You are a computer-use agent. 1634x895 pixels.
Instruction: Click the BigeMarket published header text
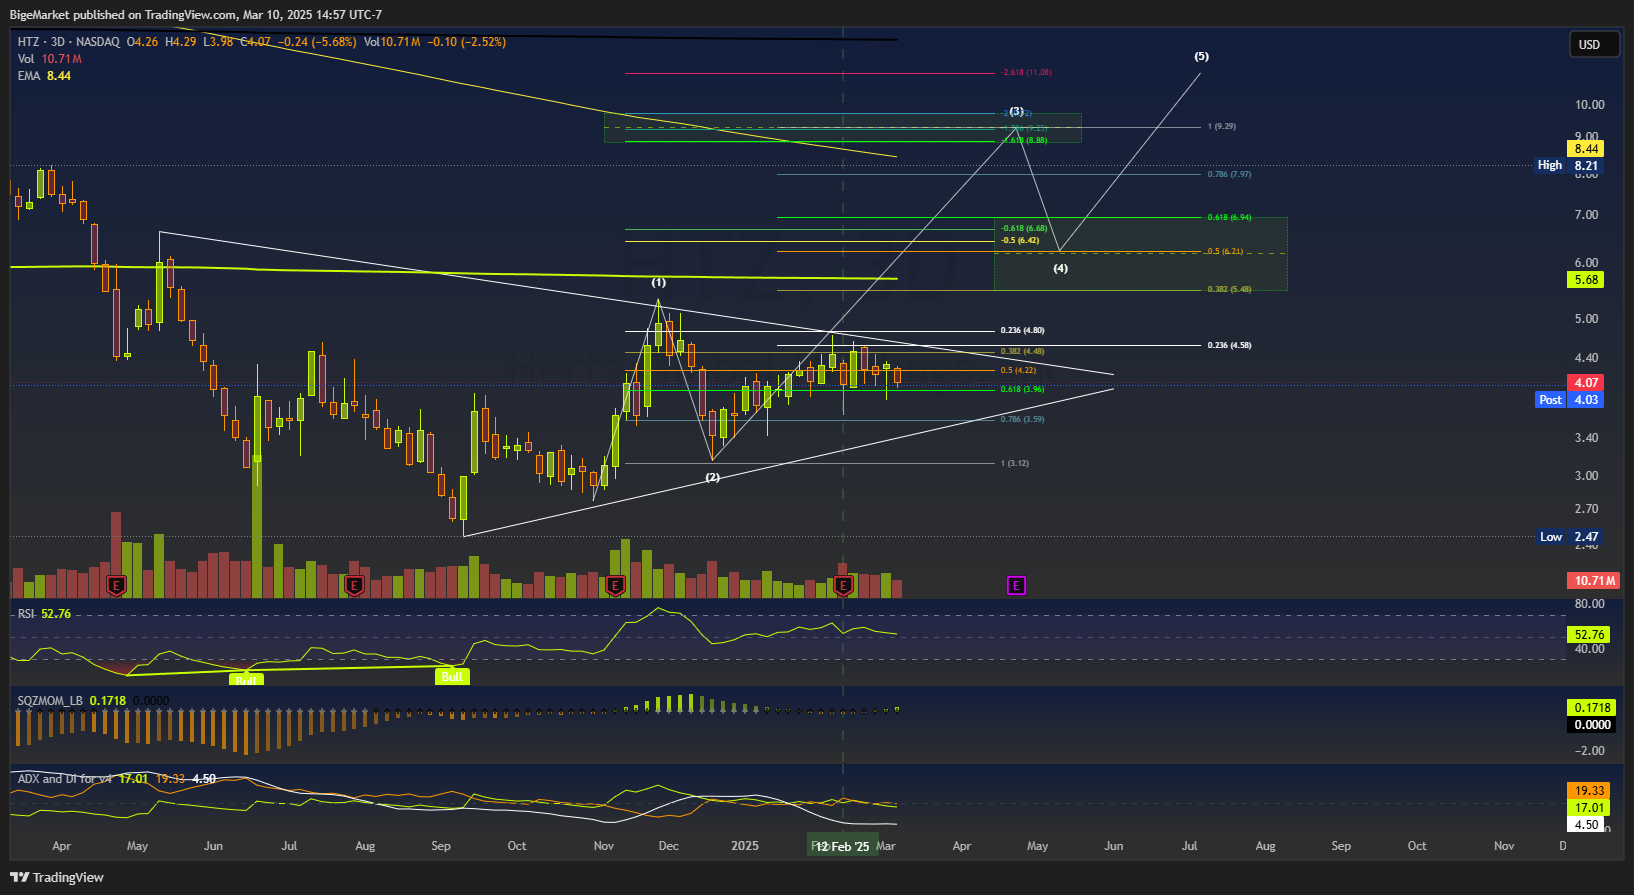(x=196, y=15)
